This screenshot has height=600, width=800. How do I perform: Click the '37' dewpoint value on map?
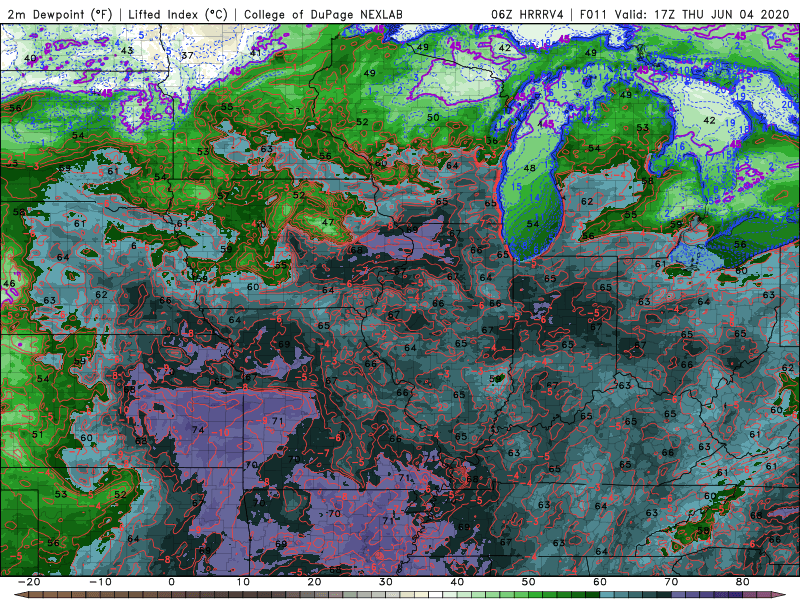tap(187, 55)
